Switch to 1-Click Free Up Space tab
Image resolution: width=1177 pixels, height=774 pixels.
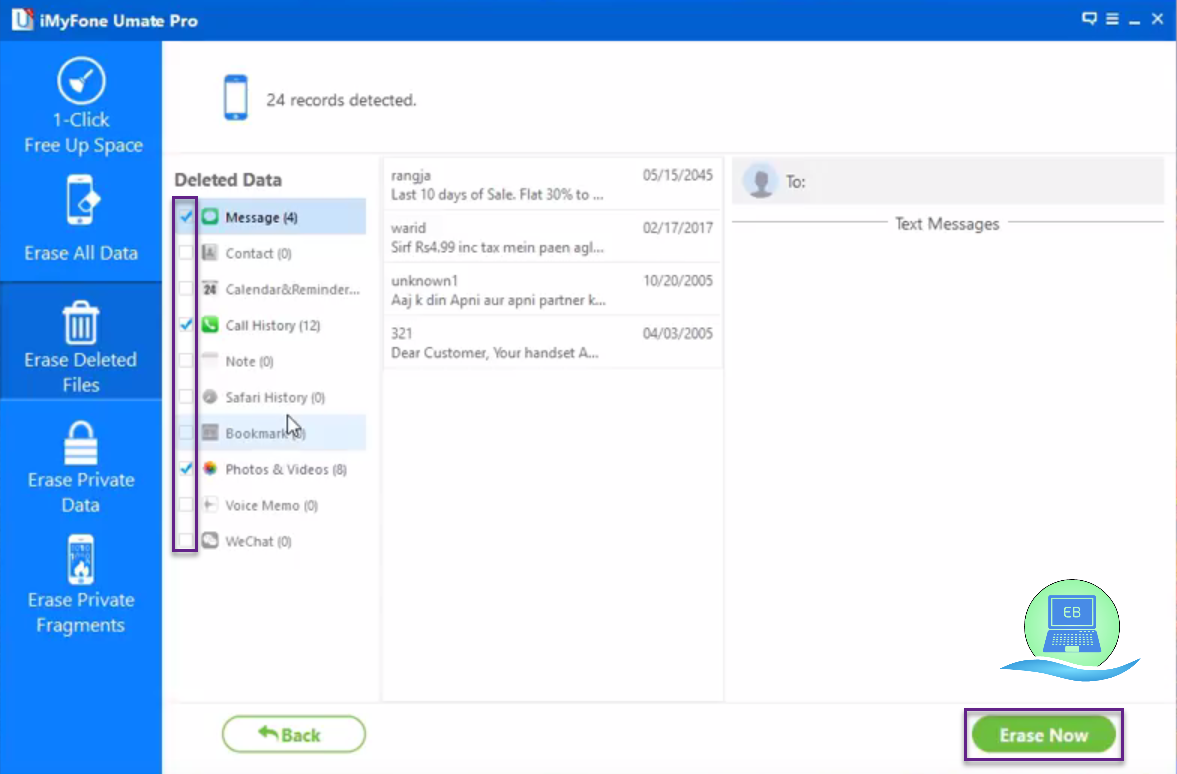81,105
